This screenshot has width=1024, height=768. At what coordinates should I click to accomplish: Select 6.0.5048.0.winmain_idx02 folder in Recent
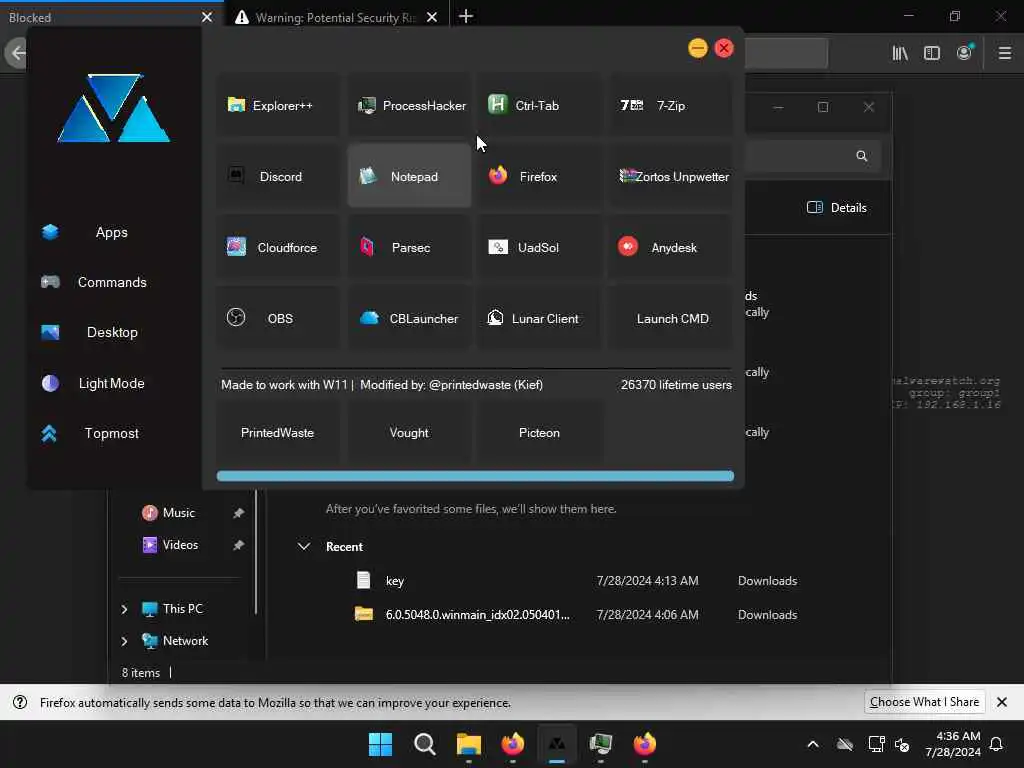(x=578, y=615)
